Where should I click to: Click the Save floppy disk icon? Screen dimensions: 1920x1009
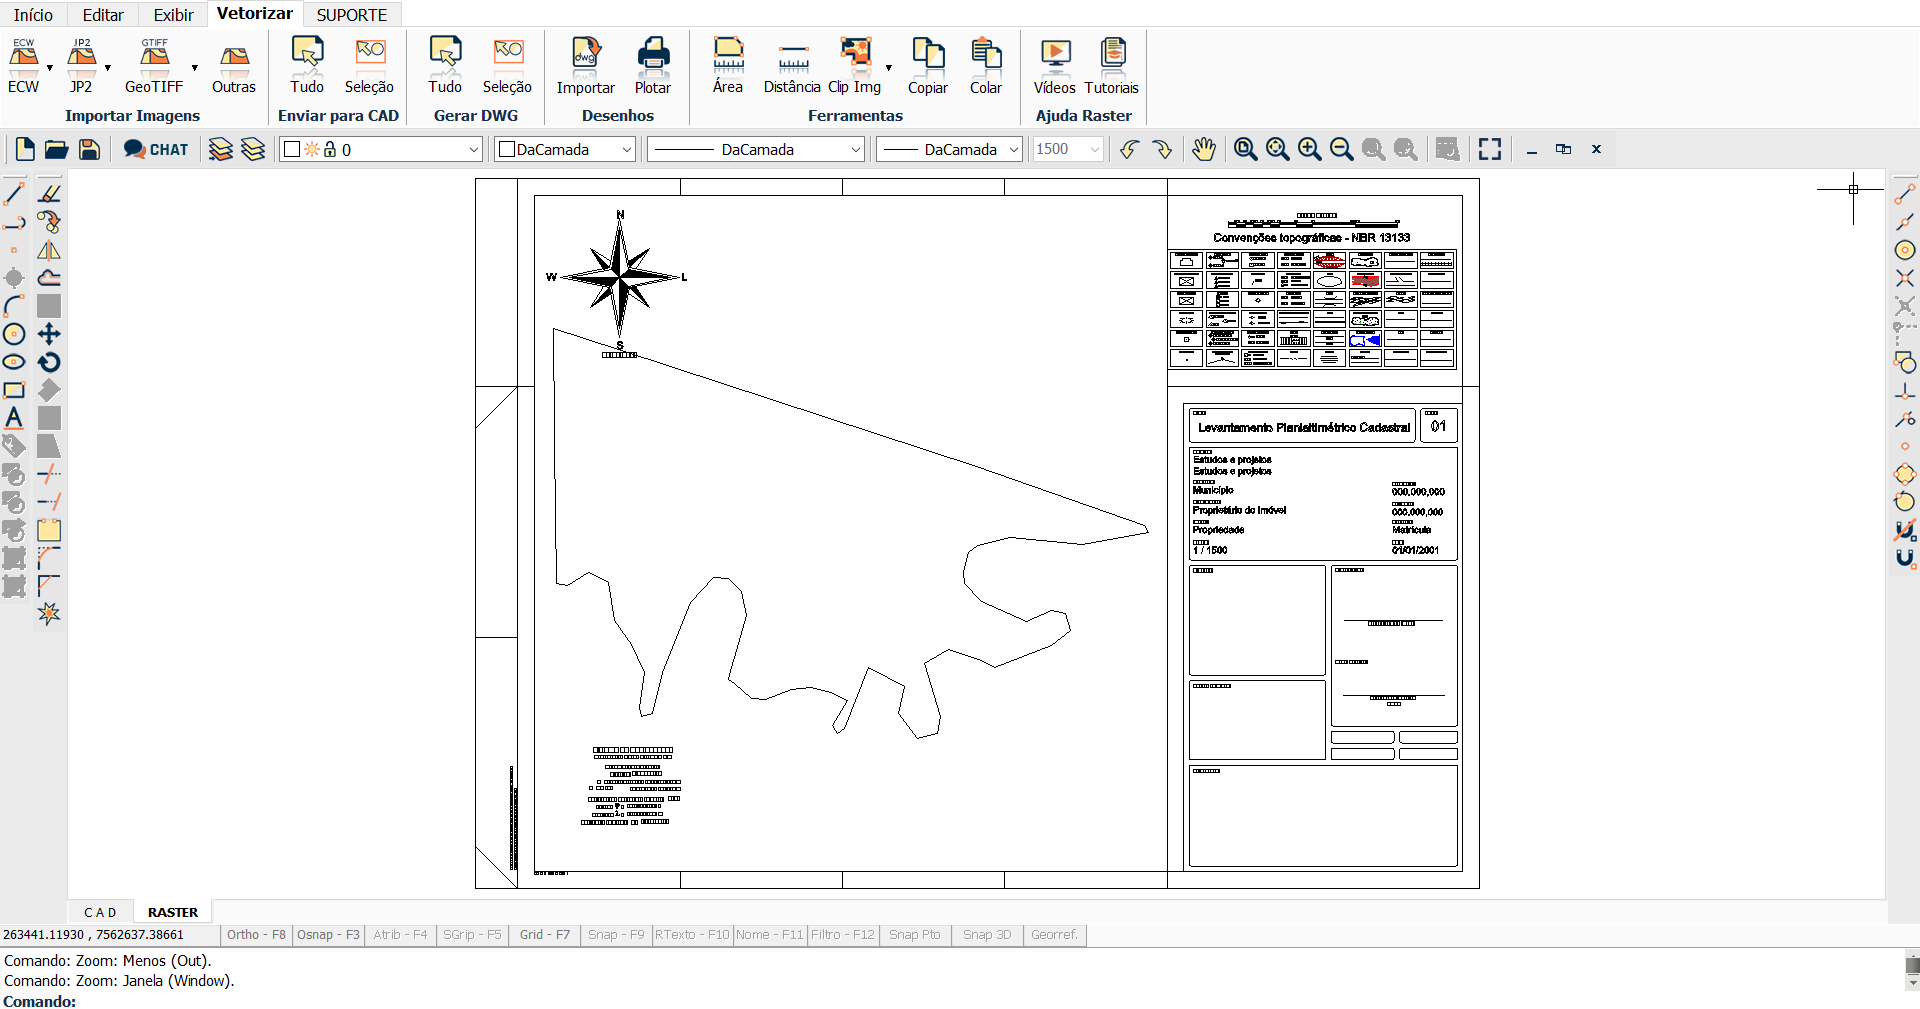click(x=89, y=149)
